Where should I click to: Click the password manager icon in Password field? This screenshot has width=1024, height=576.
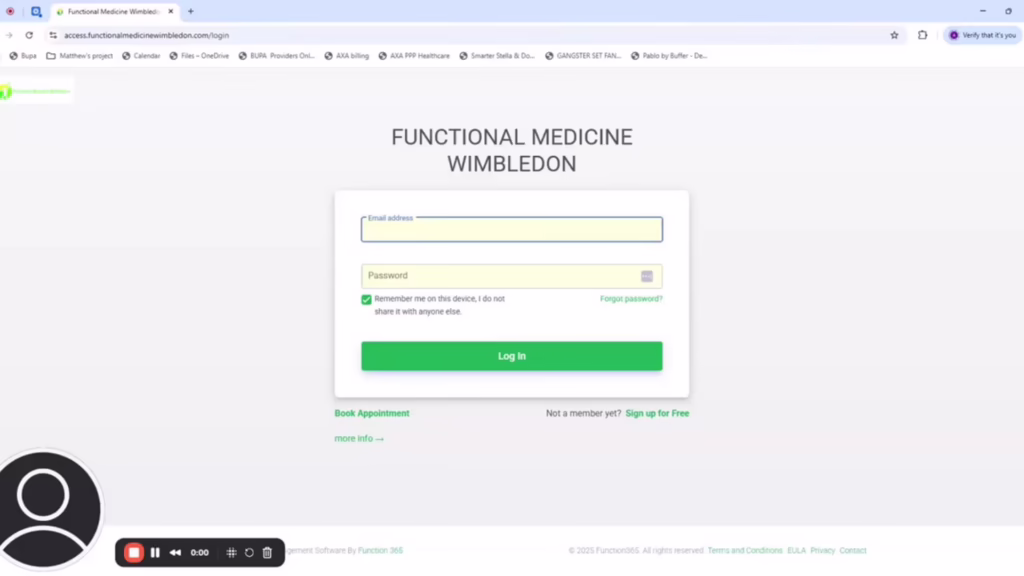coord(647,276)
